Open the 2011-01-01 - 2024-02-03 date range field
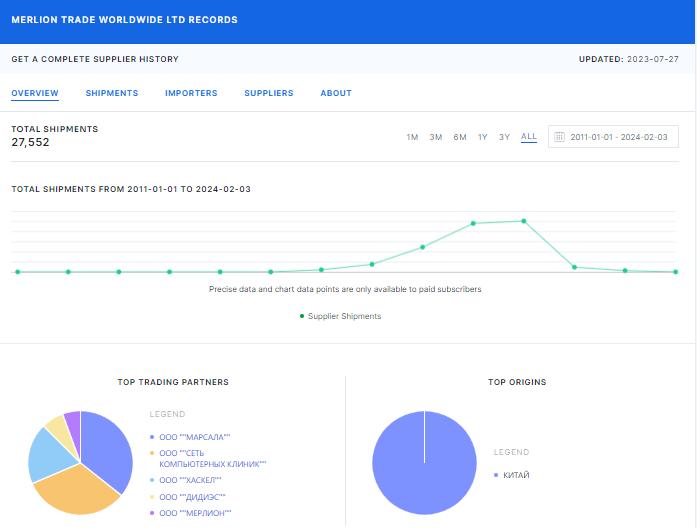Image resolution: width=697 pixels, height=528 pixels. click(613, 136)
